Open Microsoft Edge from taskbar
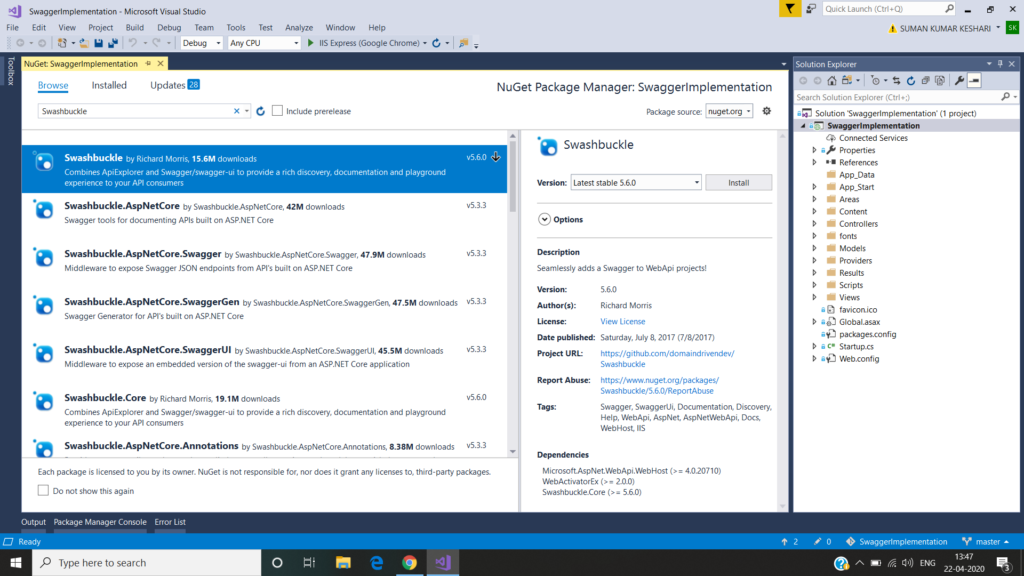 click(377, 562)
